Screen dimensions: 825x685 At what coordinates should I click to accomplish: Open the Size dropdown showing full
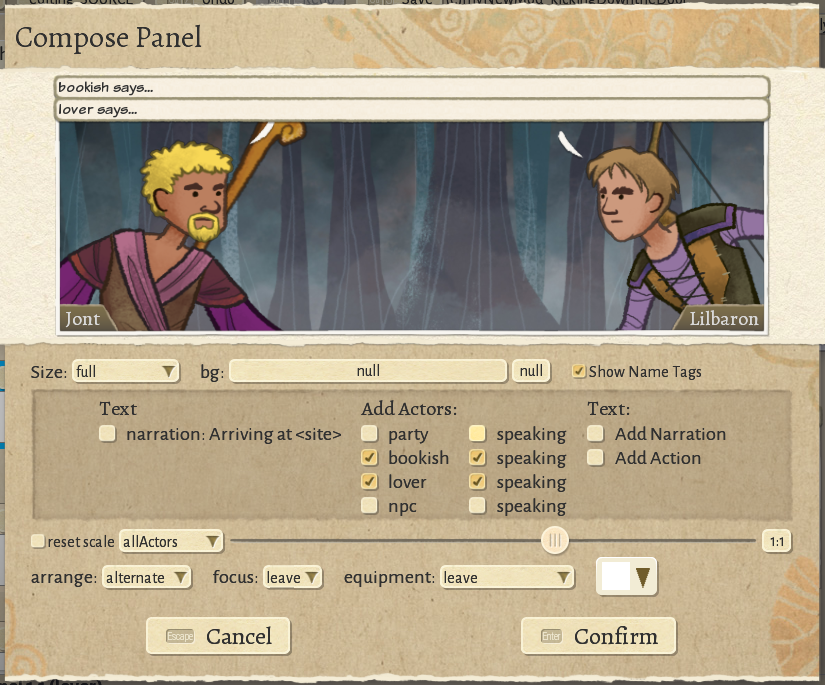tap(124, 371)
